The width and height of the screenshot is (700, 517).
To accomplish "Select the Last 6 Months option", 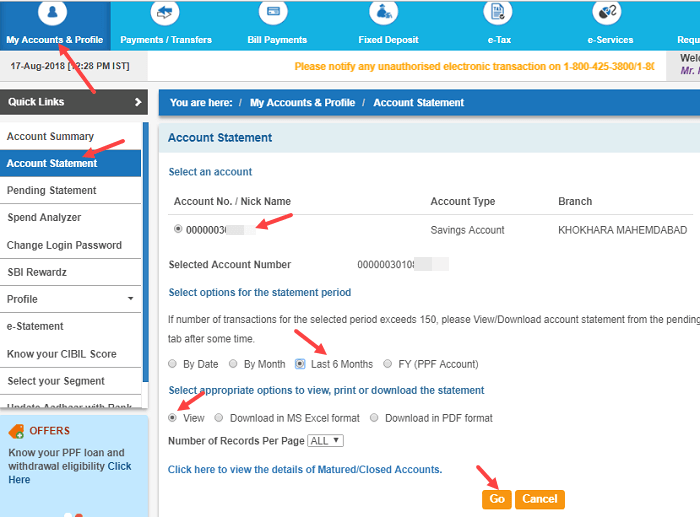I will tap(300, 364).
